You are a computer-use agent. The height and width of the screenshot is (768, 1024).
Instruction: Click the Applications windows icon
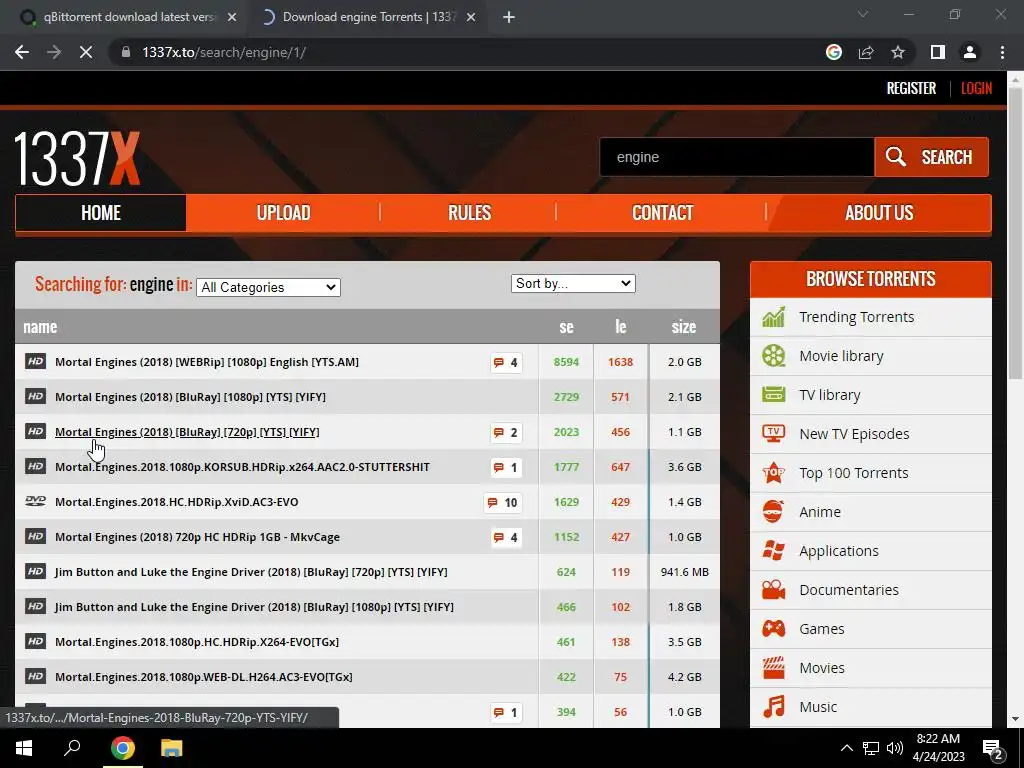[x=773, y=551]
